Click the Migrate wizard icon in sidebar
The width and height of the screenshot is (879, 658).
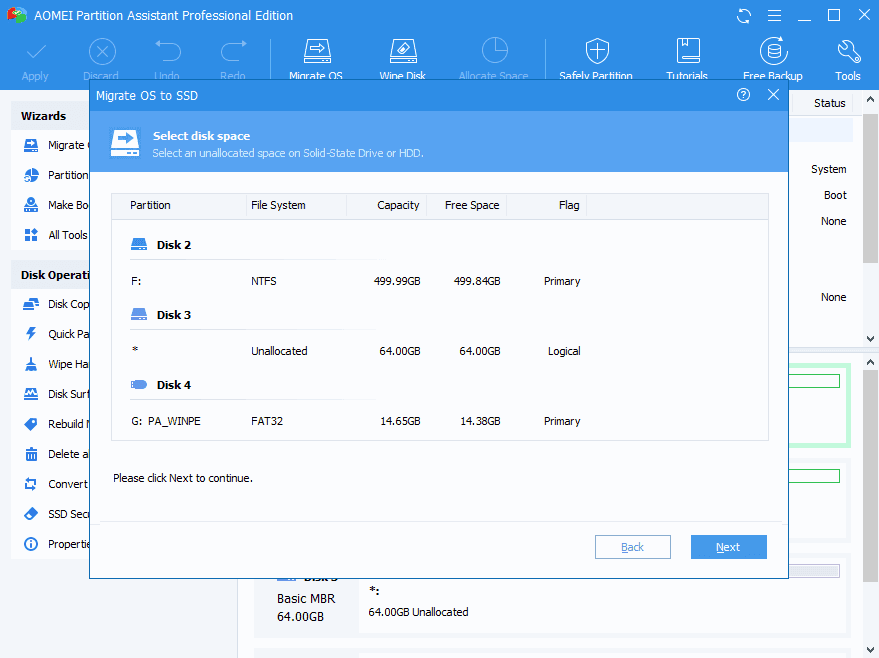click(31, 145)
